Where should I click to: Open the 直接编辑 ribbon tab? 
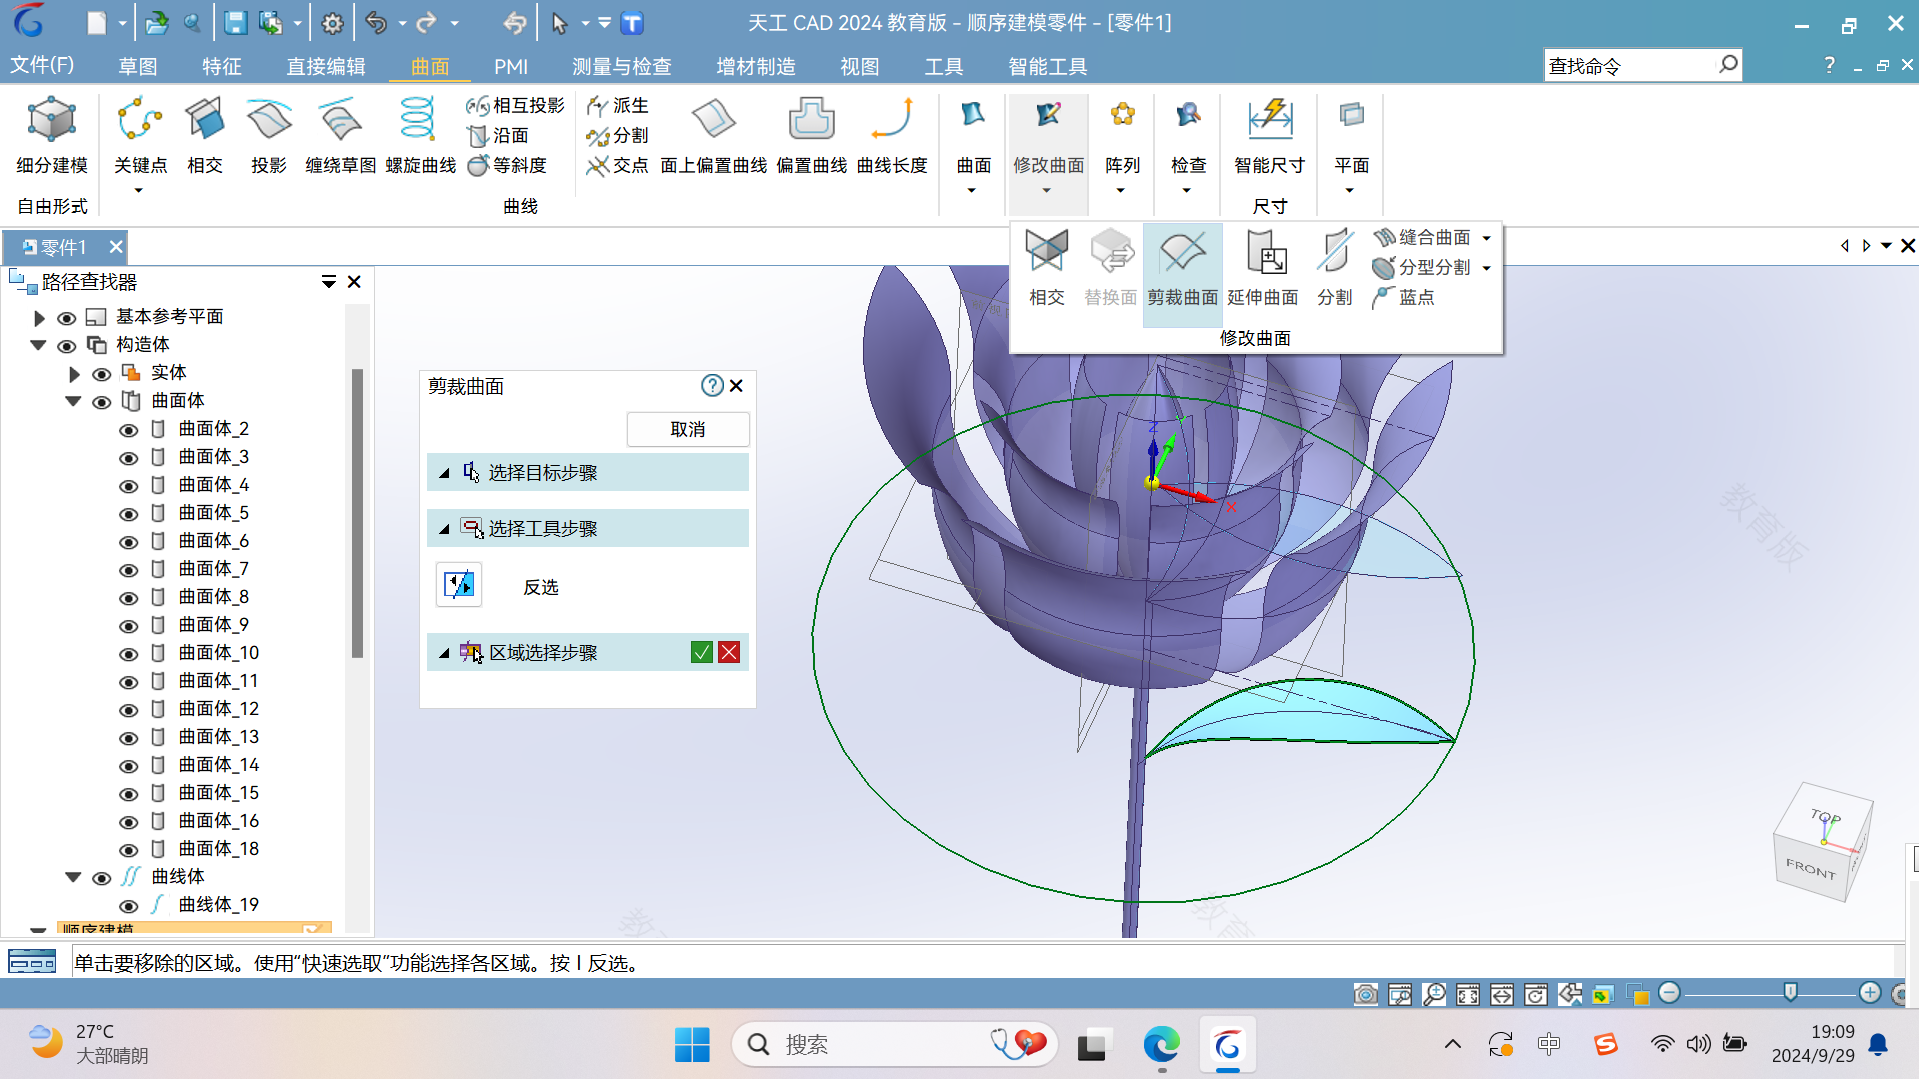pyautogui.click(x=326, y=66)
